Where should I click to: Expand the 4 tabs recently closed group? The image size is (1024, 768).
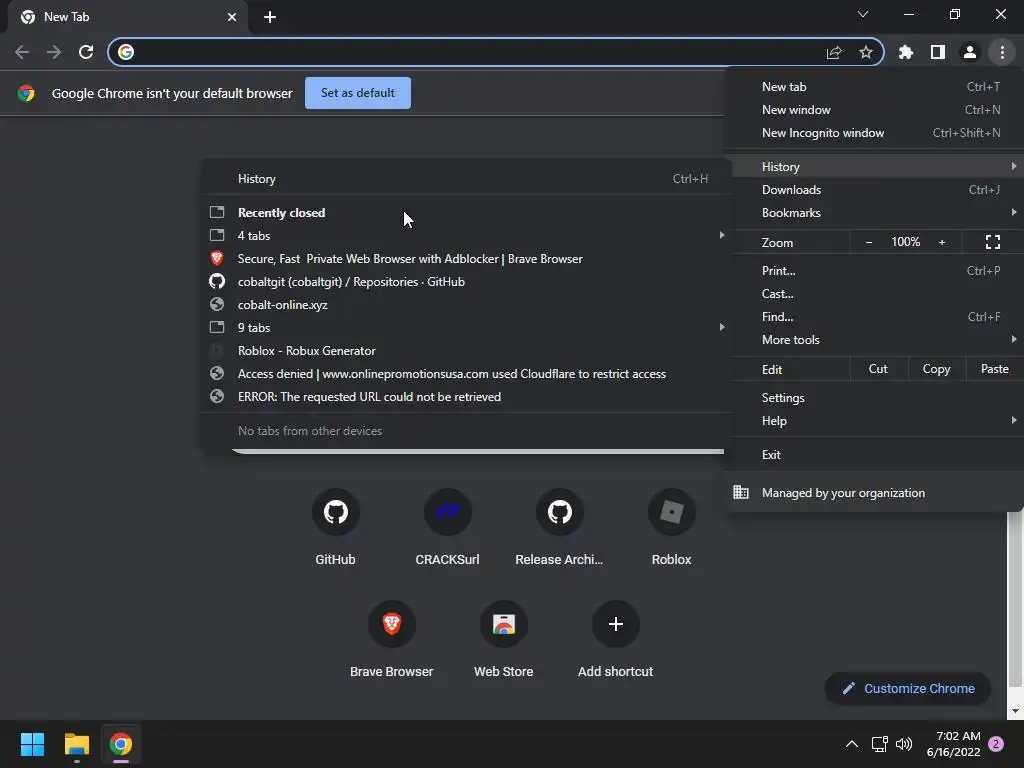[x=466, y=236]
